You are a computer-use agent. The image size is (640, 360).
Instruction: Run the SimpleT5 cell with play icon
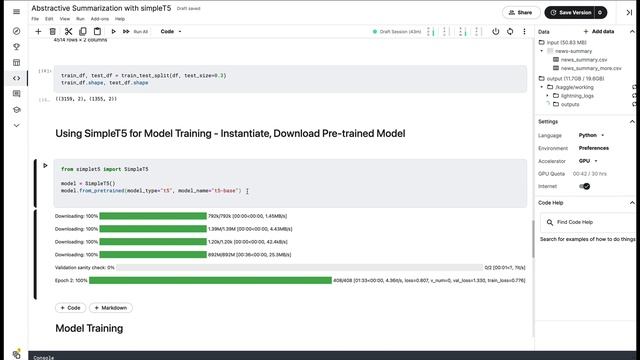click(45, 165)
